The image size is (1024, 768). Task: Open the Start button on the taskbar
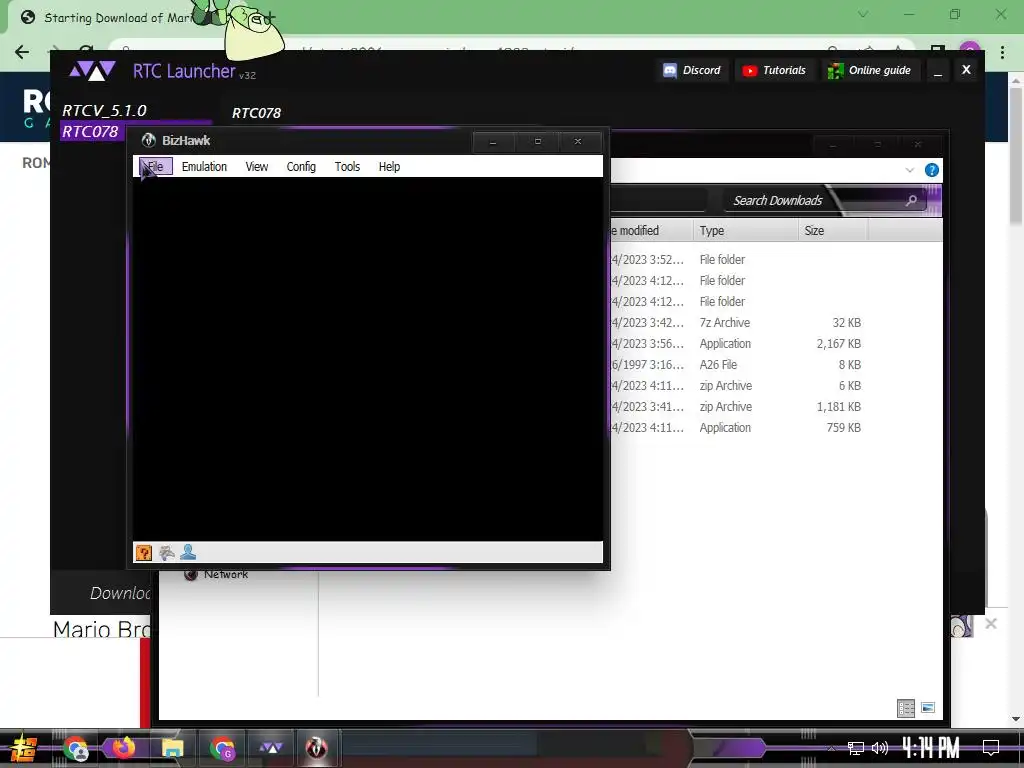(23, 748)
